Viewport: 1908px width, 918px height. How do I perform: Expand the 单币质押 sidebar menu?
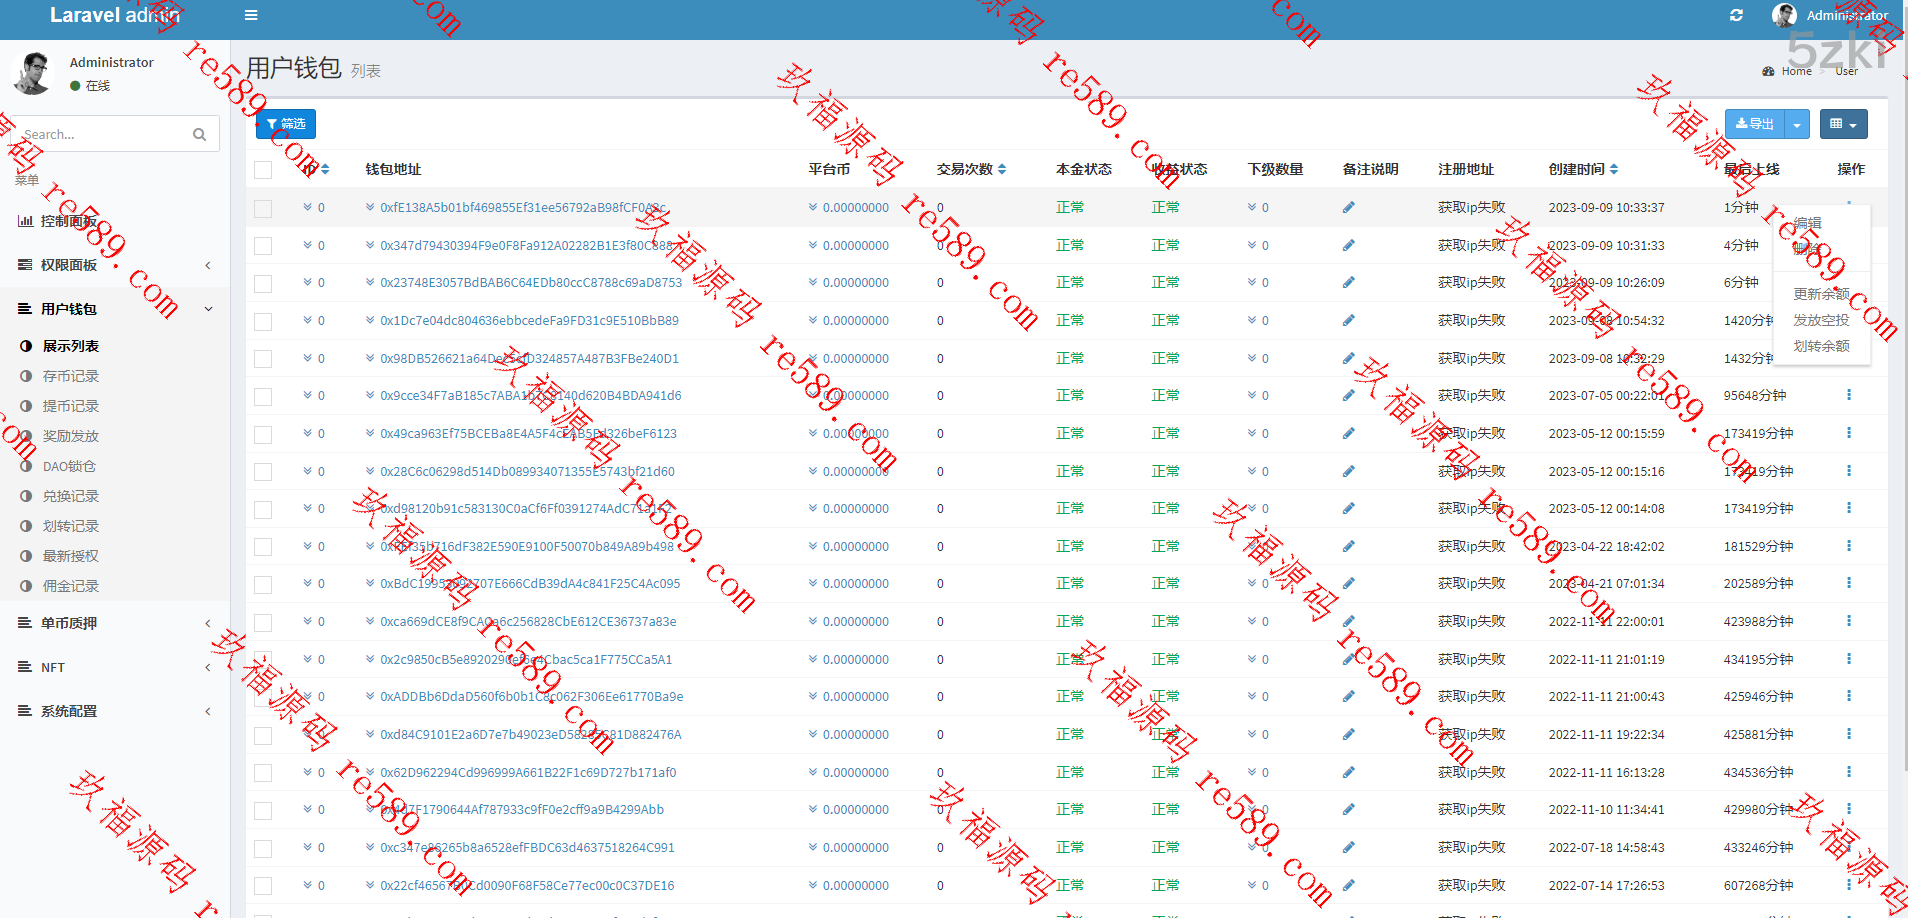115,623
